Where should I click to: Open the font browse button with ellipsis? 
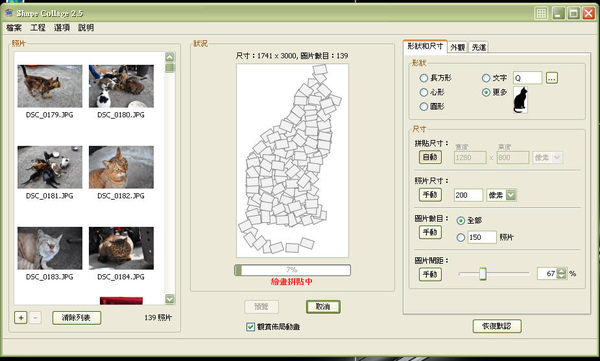551,78
